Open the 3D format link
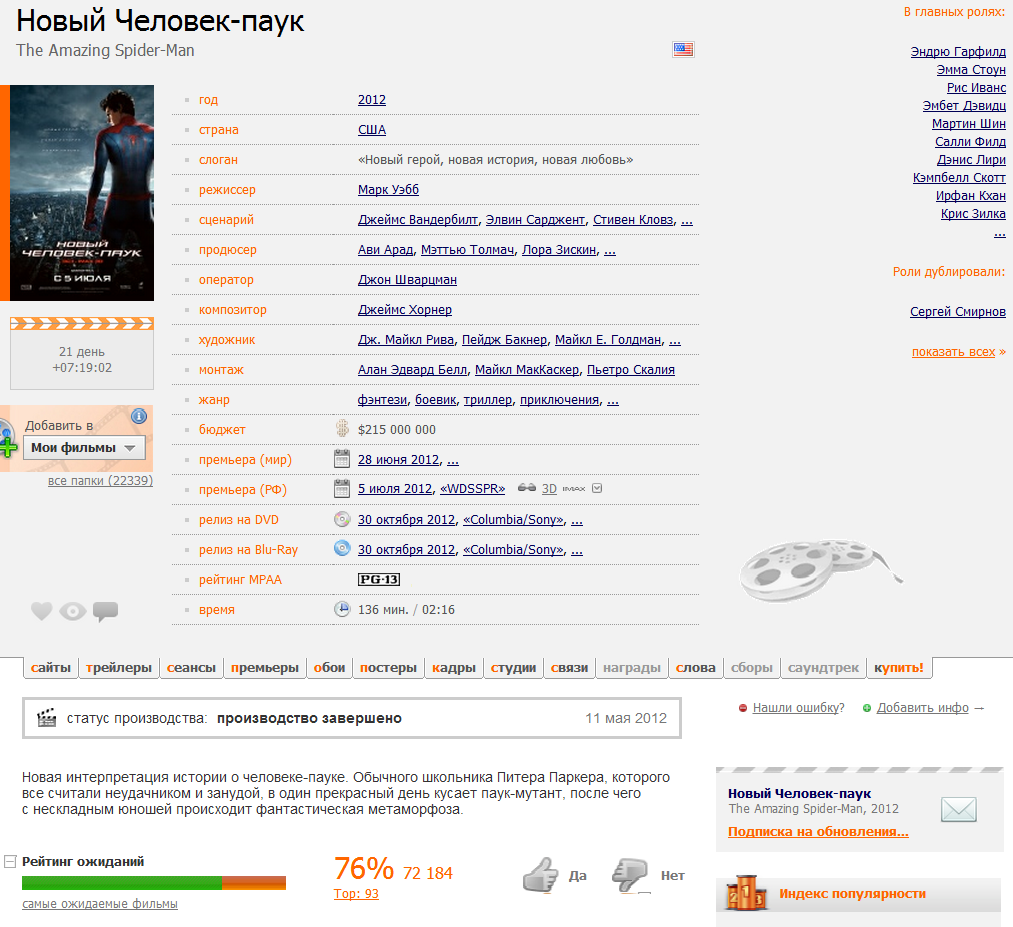The image size is (1013, 927). (549, 489)
